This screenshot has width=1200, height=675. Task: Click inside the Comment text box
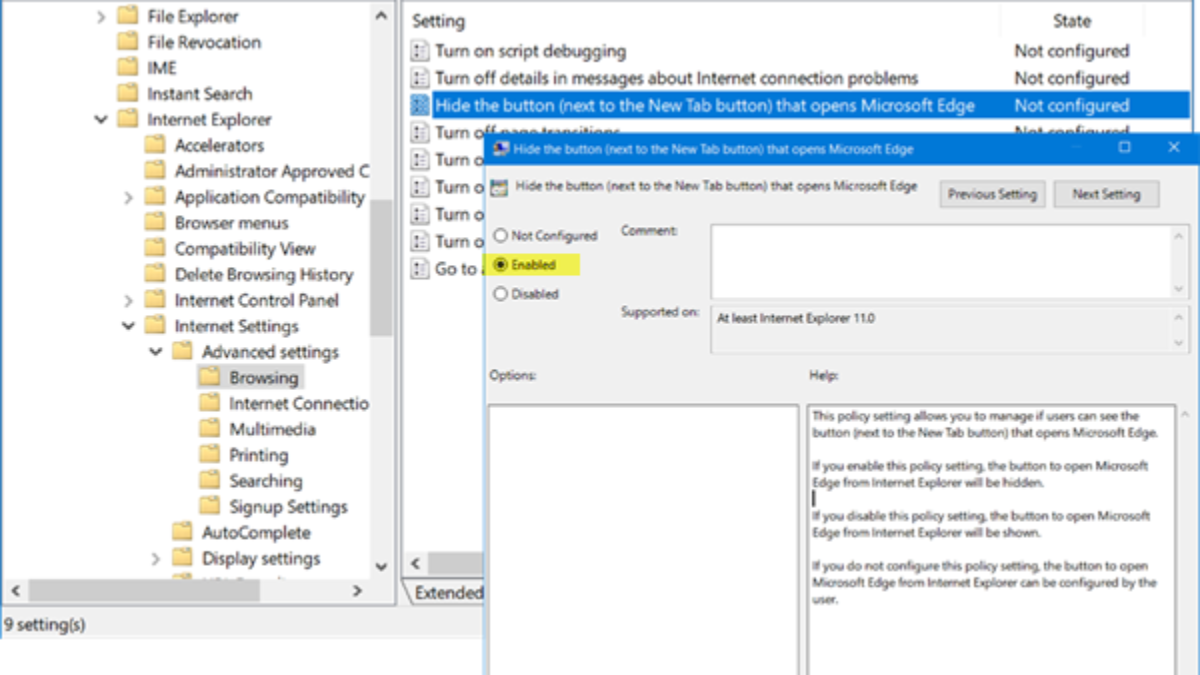pyautogui.click(x=940, y=261)
